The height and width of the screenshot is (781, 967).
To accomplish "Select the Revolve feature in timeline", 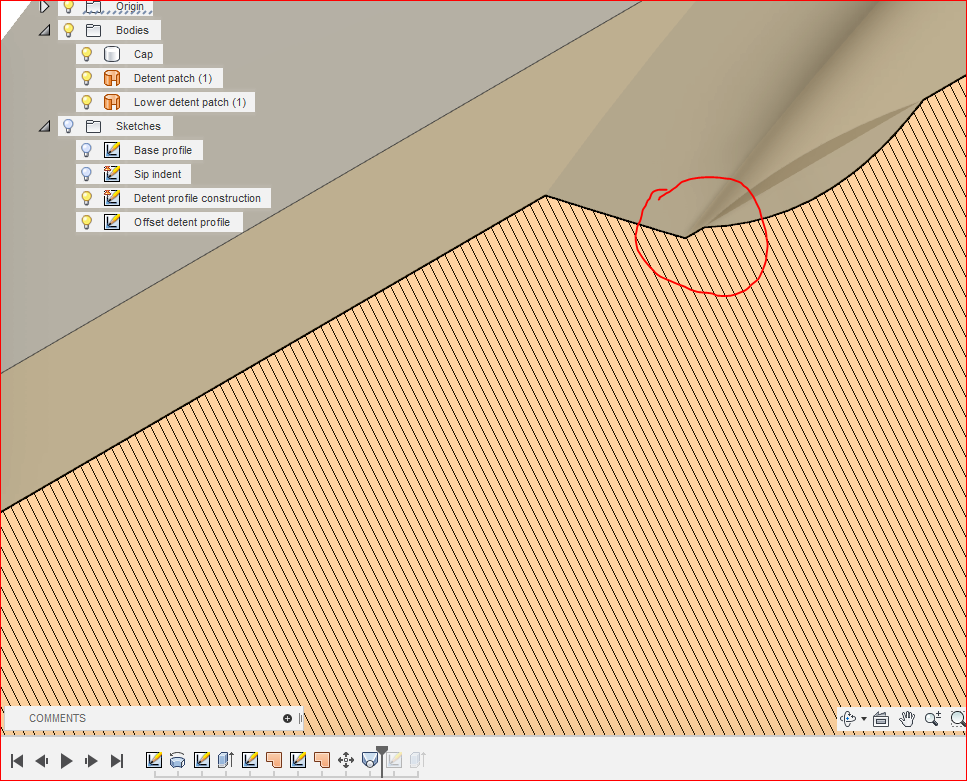I will (178, 759).
